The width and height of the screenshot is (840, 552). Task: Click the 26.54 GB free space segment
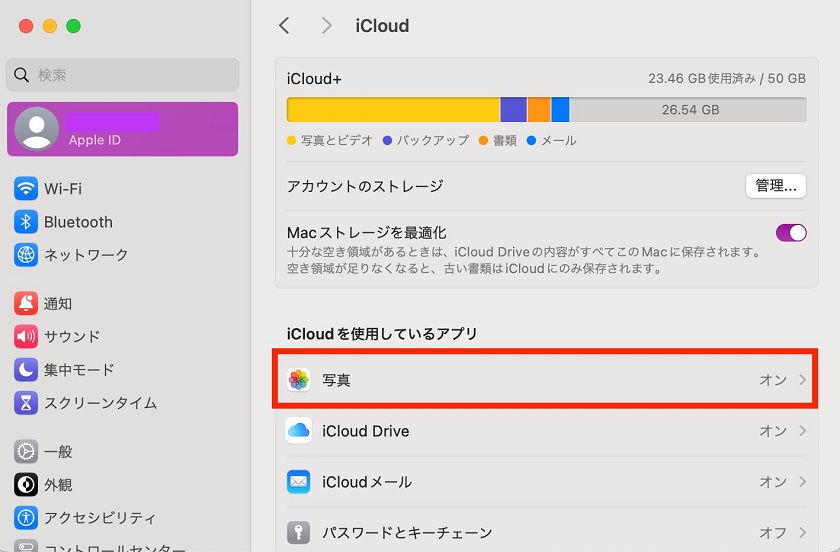coord(688,109)
